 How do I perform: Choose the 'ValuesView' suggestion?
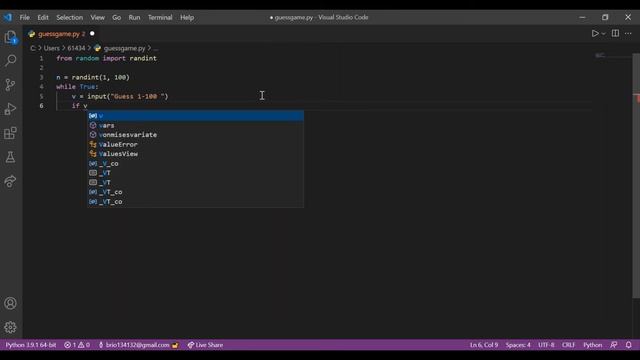pyautogui.click(x=196, y=154)
